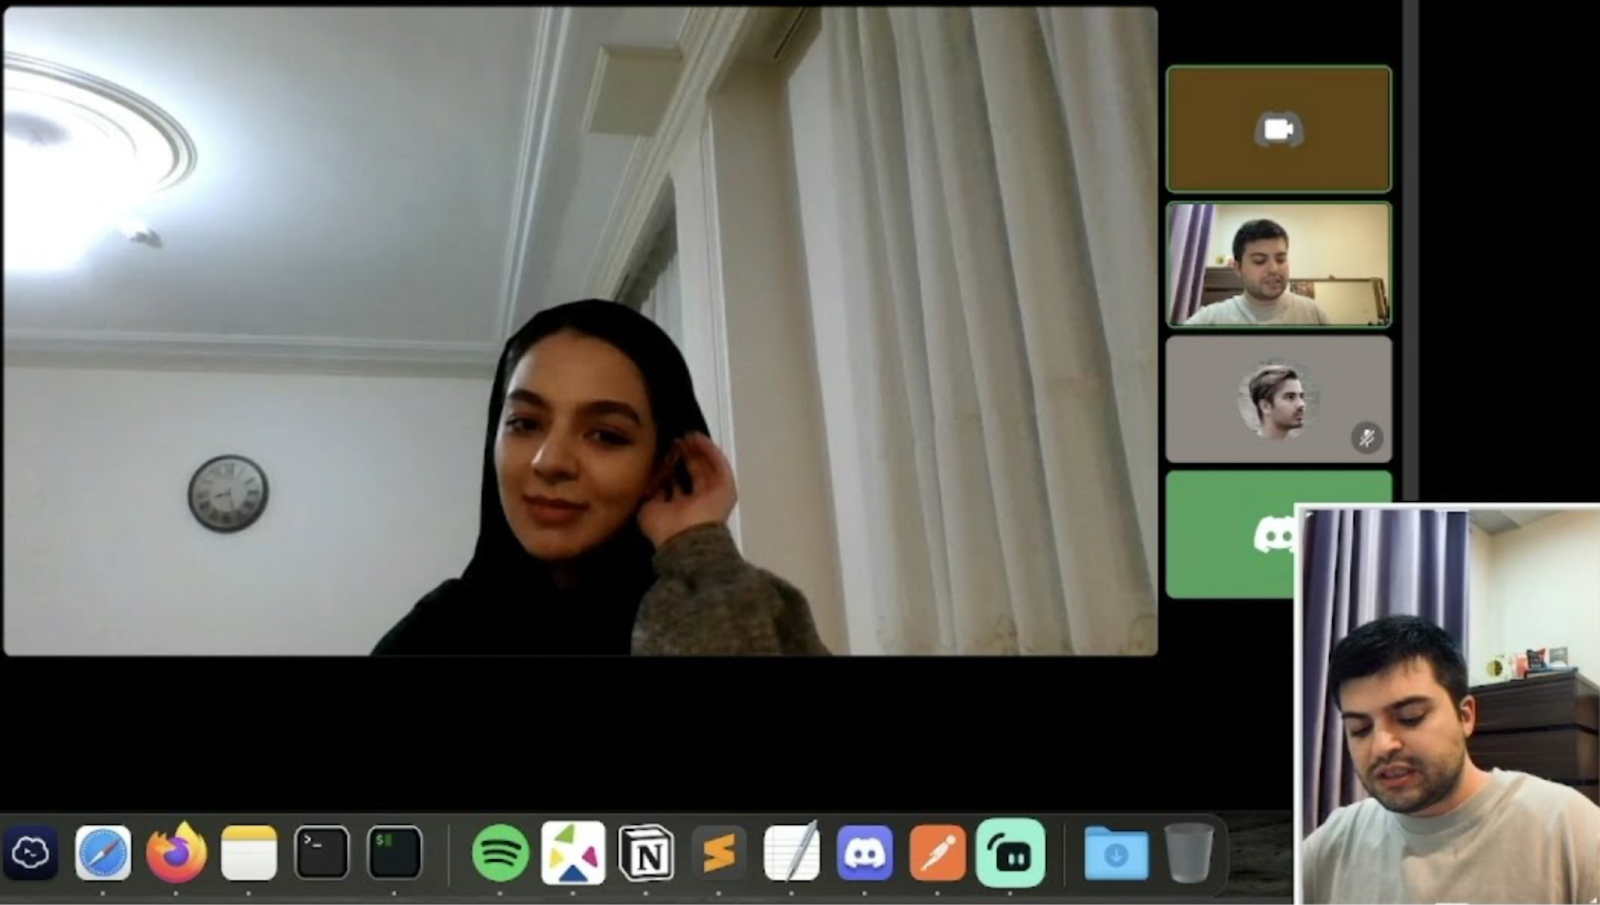The image size is (1600, 905).
Task: Click the self-view video overlay in the corner
Action: [1448, 705]
